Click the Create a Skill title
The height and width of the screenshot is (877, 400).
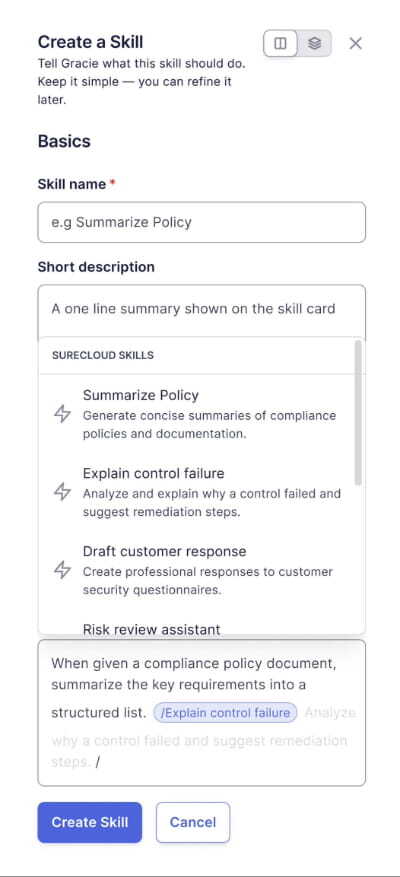pyautogui.click(x=91, y=42)
